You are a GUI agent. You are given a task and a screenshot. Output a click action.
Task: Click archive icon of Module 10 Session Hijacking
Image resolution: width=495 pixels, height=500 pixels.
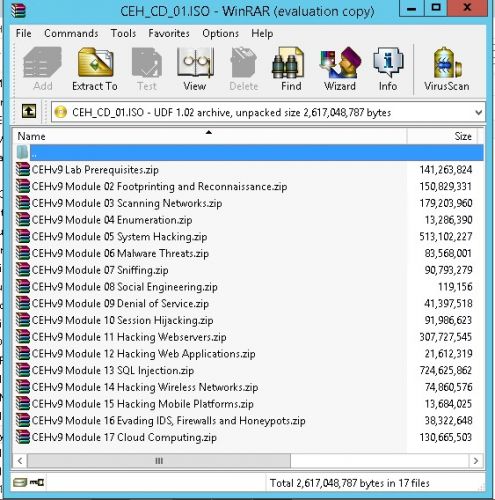click(23, 320)
